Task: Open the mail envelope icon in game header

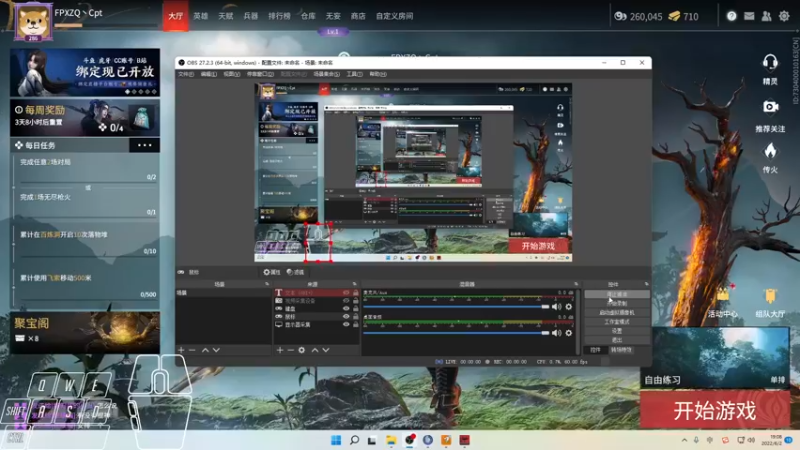Action: click(749, 16)
